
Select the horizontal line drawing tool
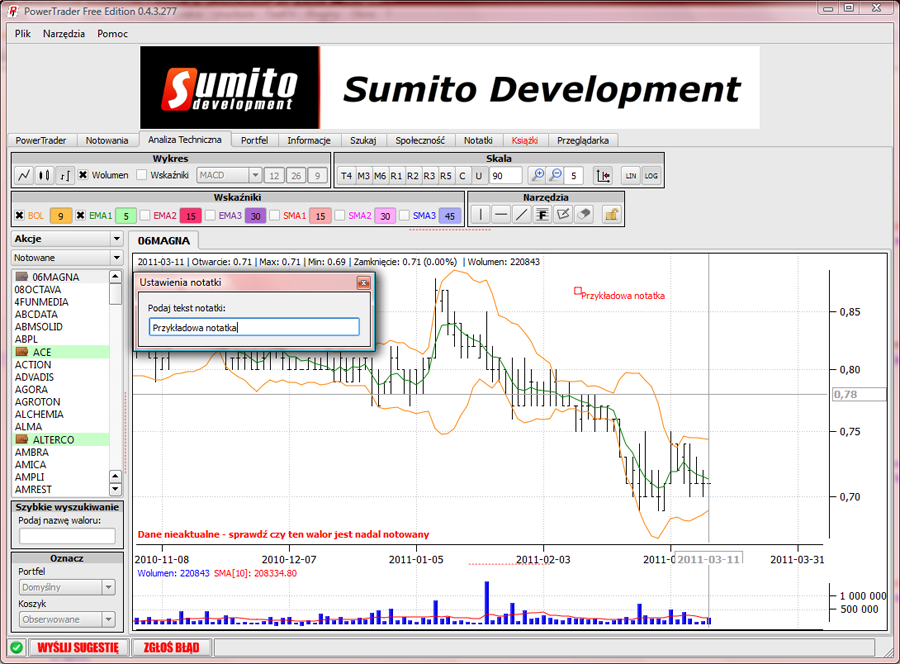coord(501,215)
